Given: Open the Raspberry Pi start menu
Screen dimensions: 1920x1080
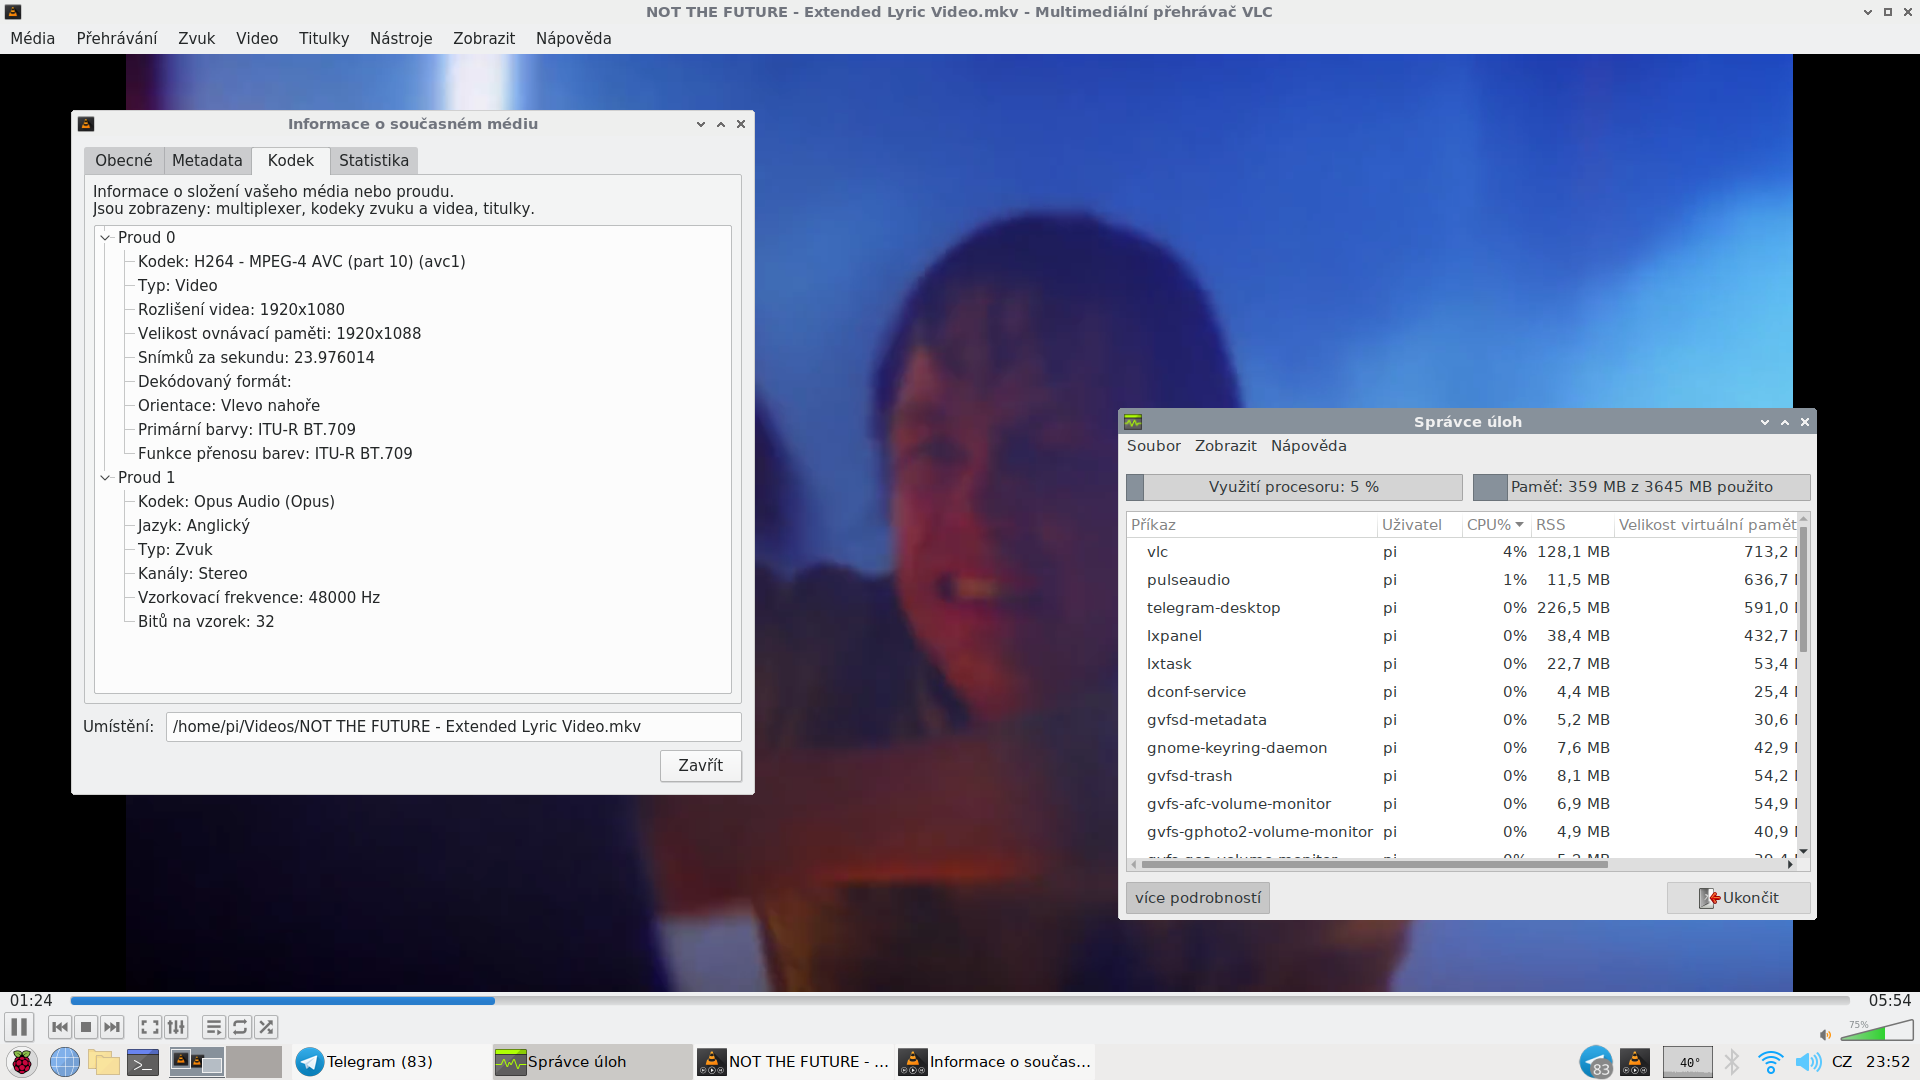Looking at the screenshot, I should pyautogui.click(x=21, y=1062).
